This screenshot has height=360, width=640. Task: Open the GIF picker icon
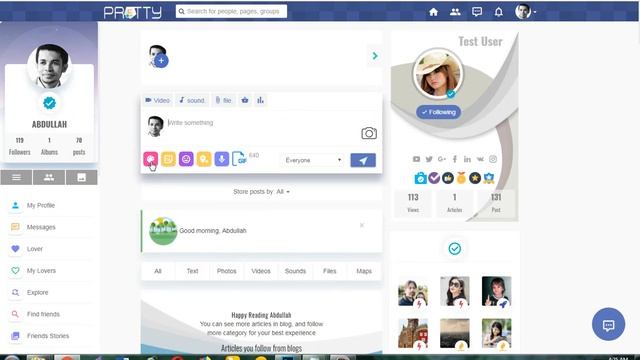(x=239, y=159)
